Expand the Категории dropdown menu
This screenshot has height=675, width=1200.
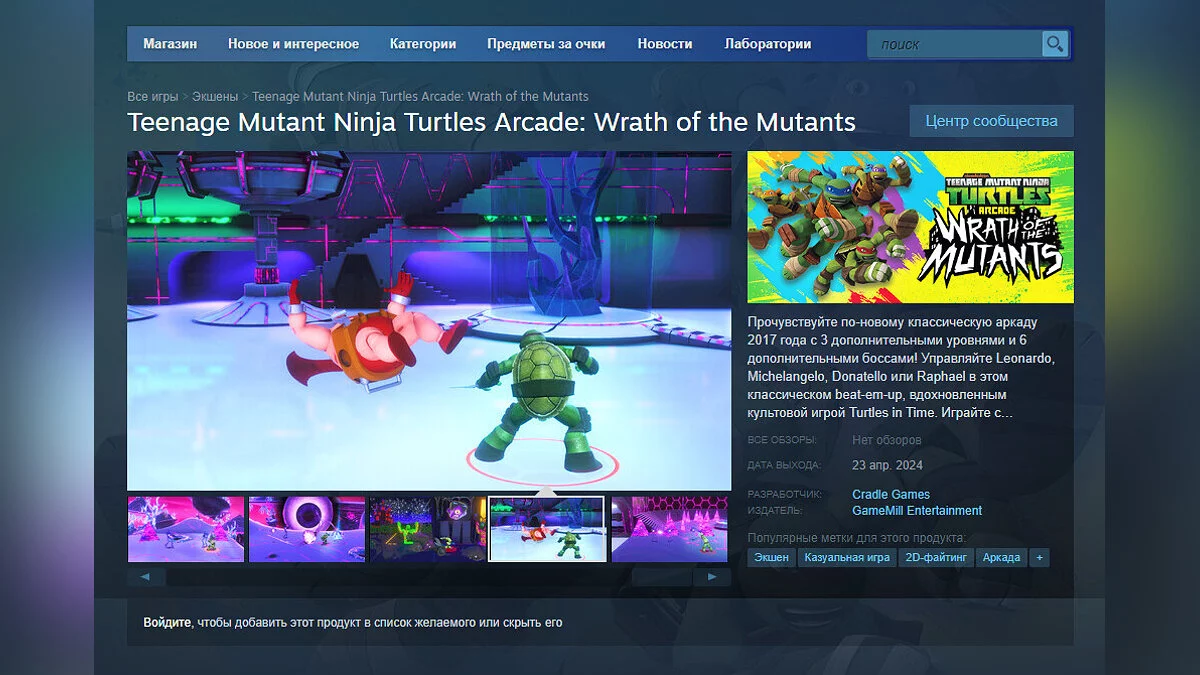pyautogui.click(x=423, y=44)
